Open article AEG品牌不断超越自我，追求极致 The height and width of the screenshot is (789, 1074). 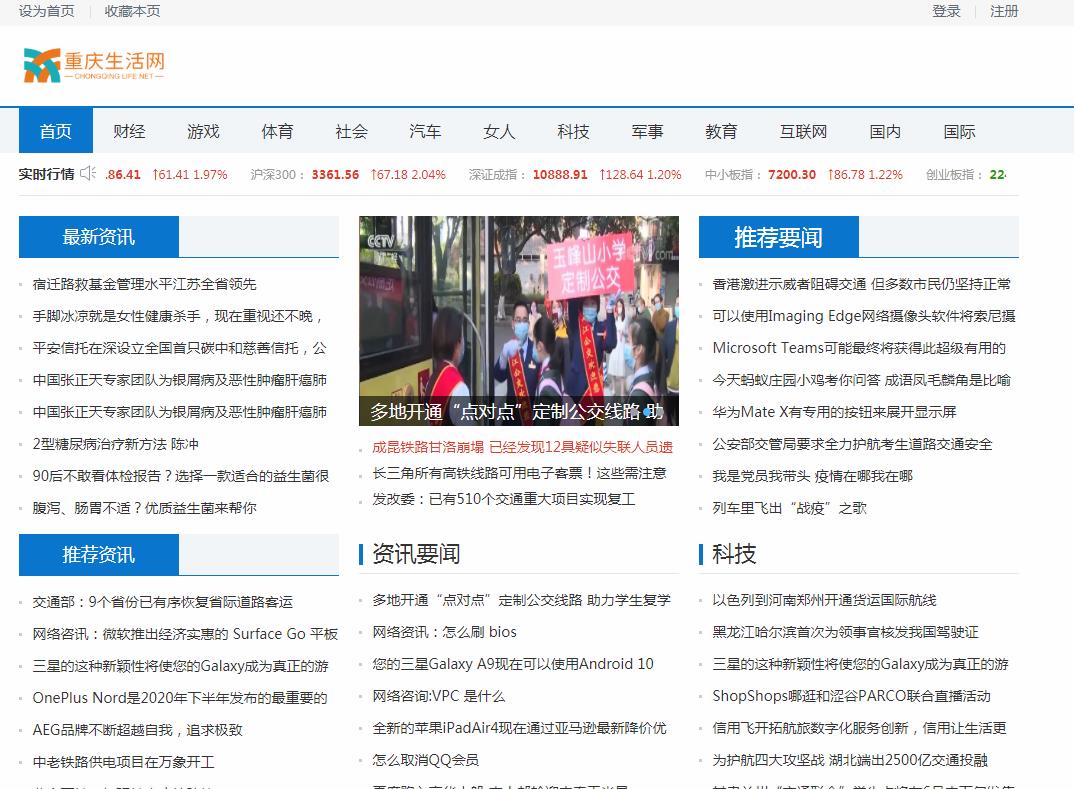(x=138, y=730)
